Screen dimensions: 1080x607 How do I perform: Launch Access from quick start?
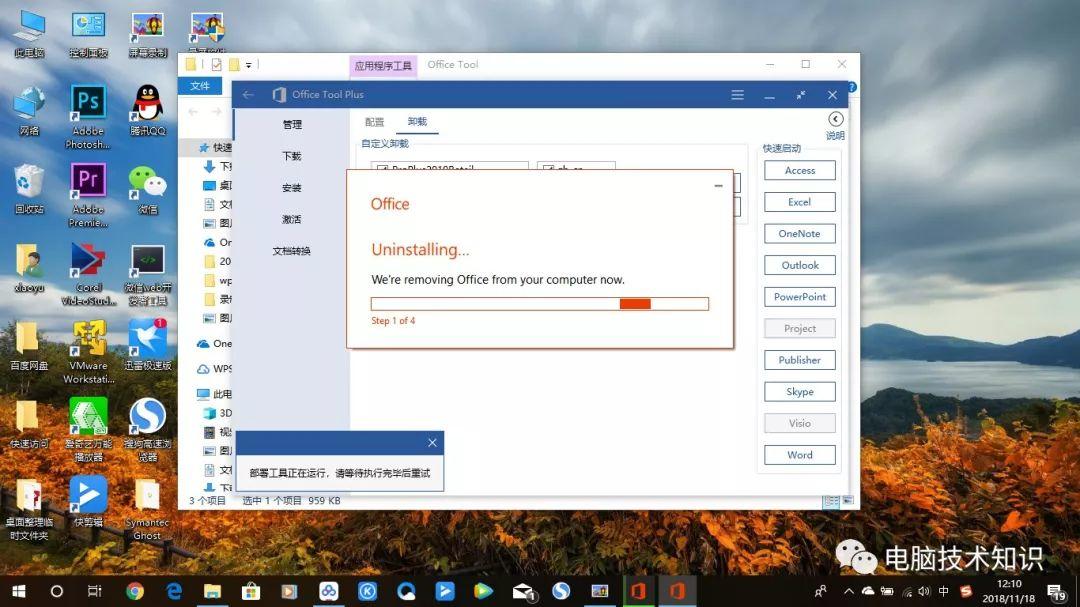click(x=800, y=170)
